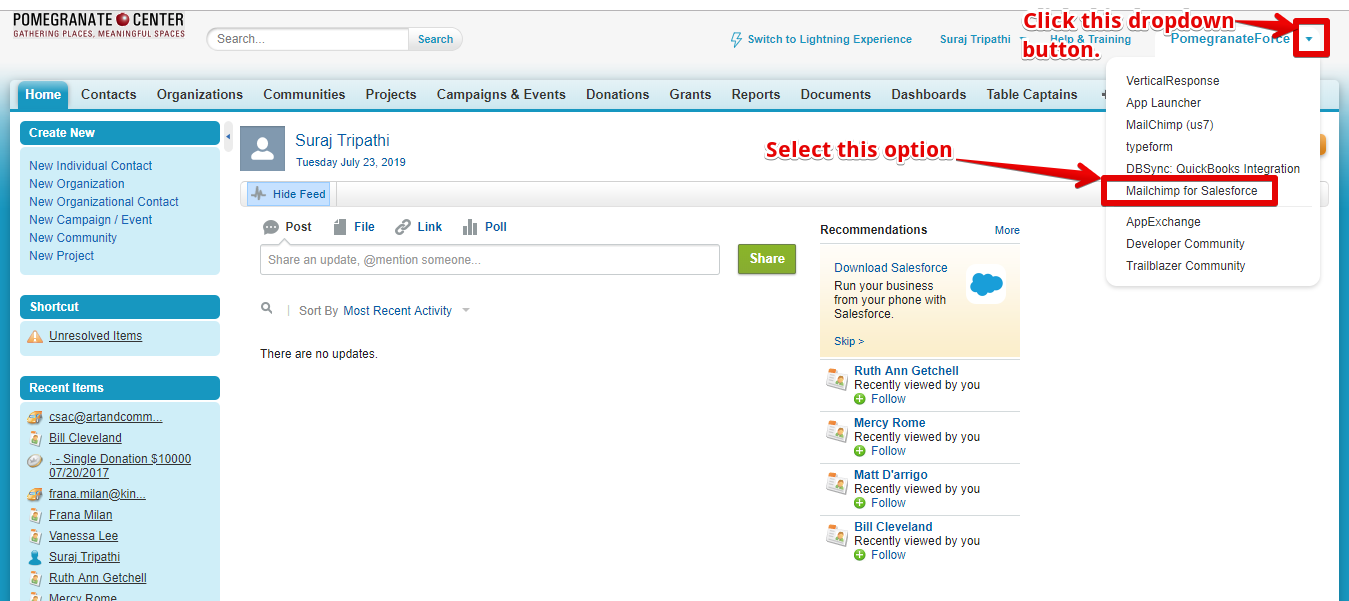
Task: Click New Individual Contact link
Action: click(91, 166)
